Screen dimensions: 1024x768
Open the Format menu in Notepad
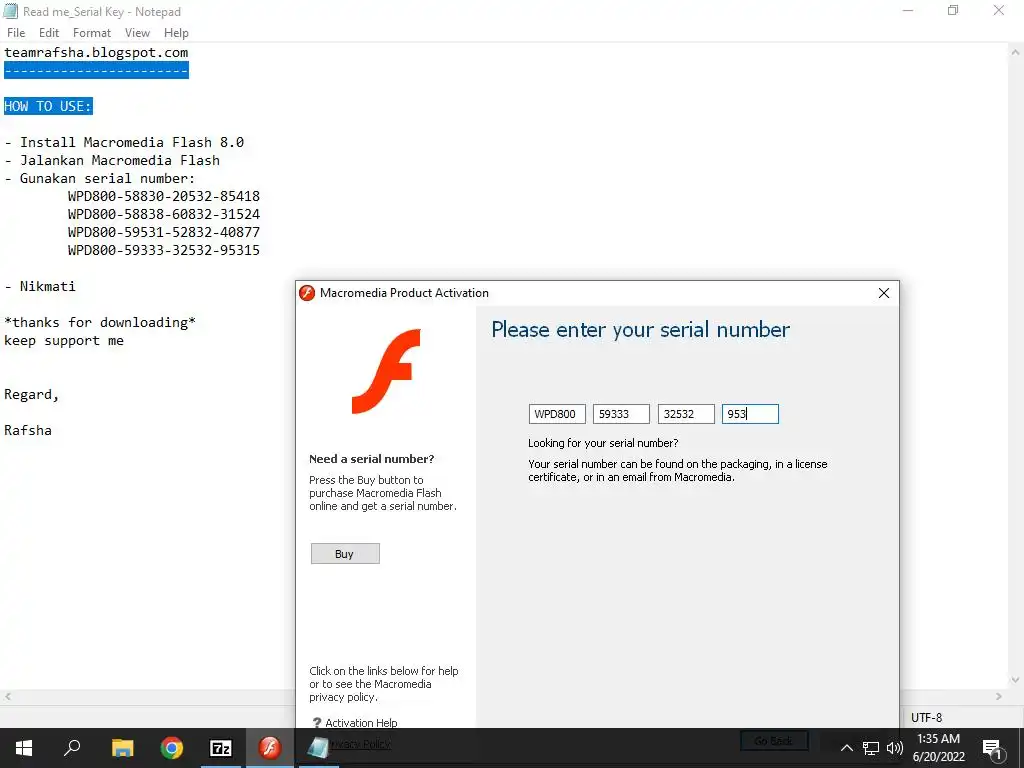[x=91, y=33]
